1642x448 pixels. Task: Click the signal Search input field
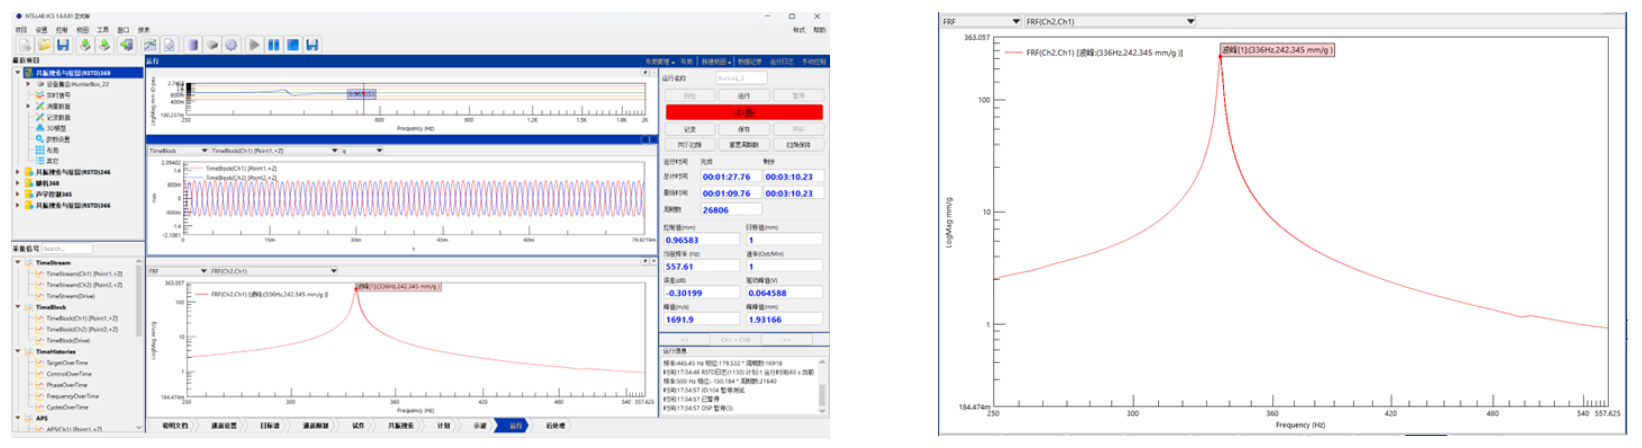tap(66, 249)
